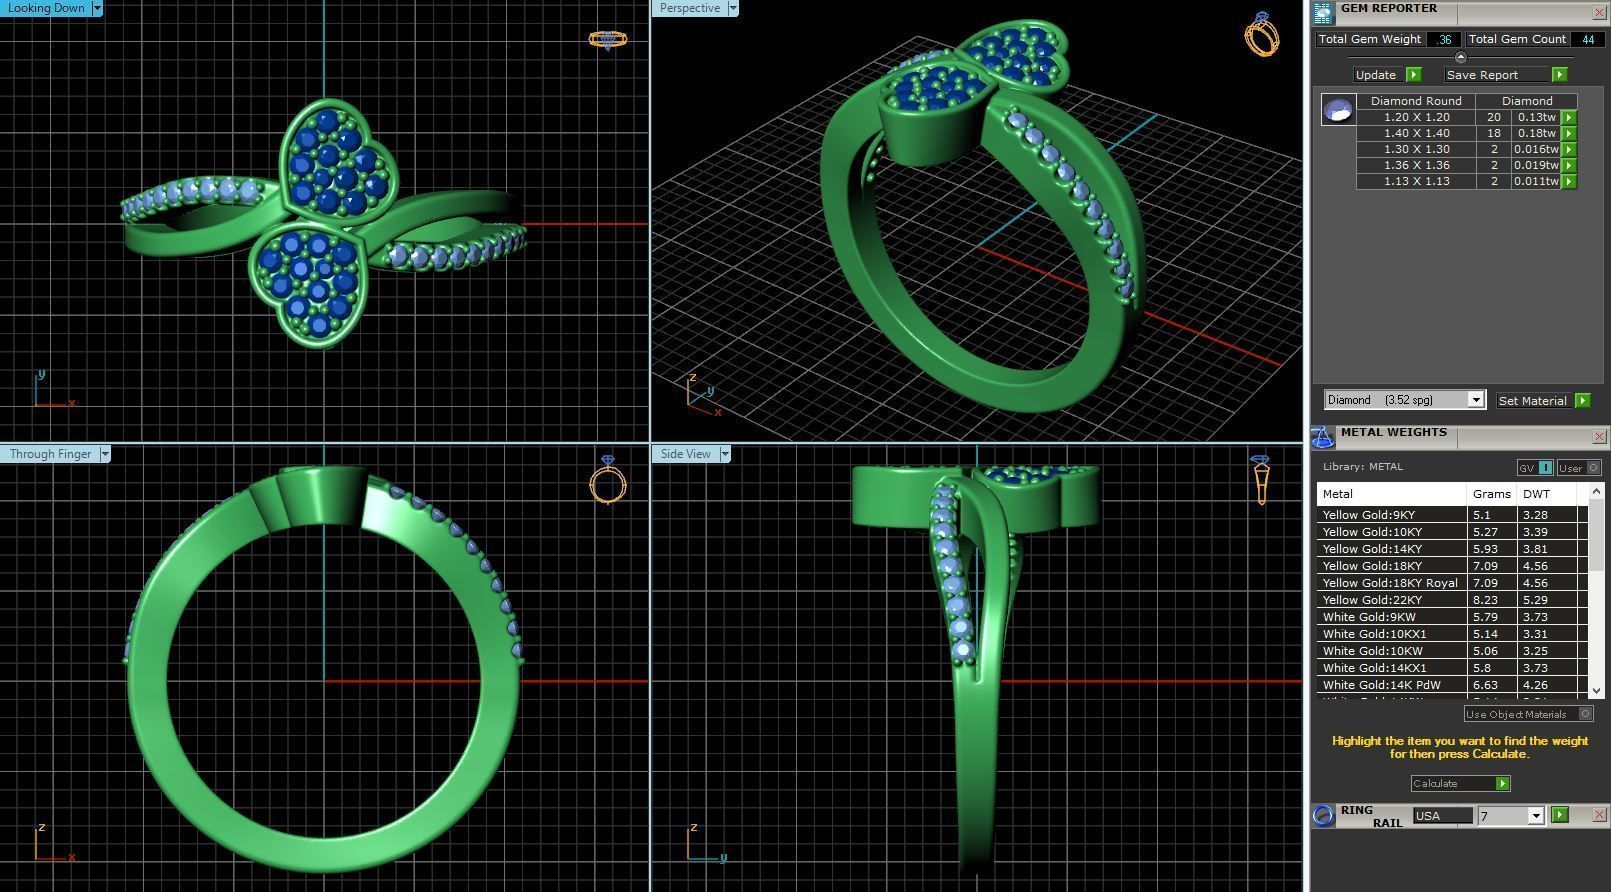The image size is (1611, 892).
Task: Click scroll down arrow in metal list
Action: point(1596,690)
